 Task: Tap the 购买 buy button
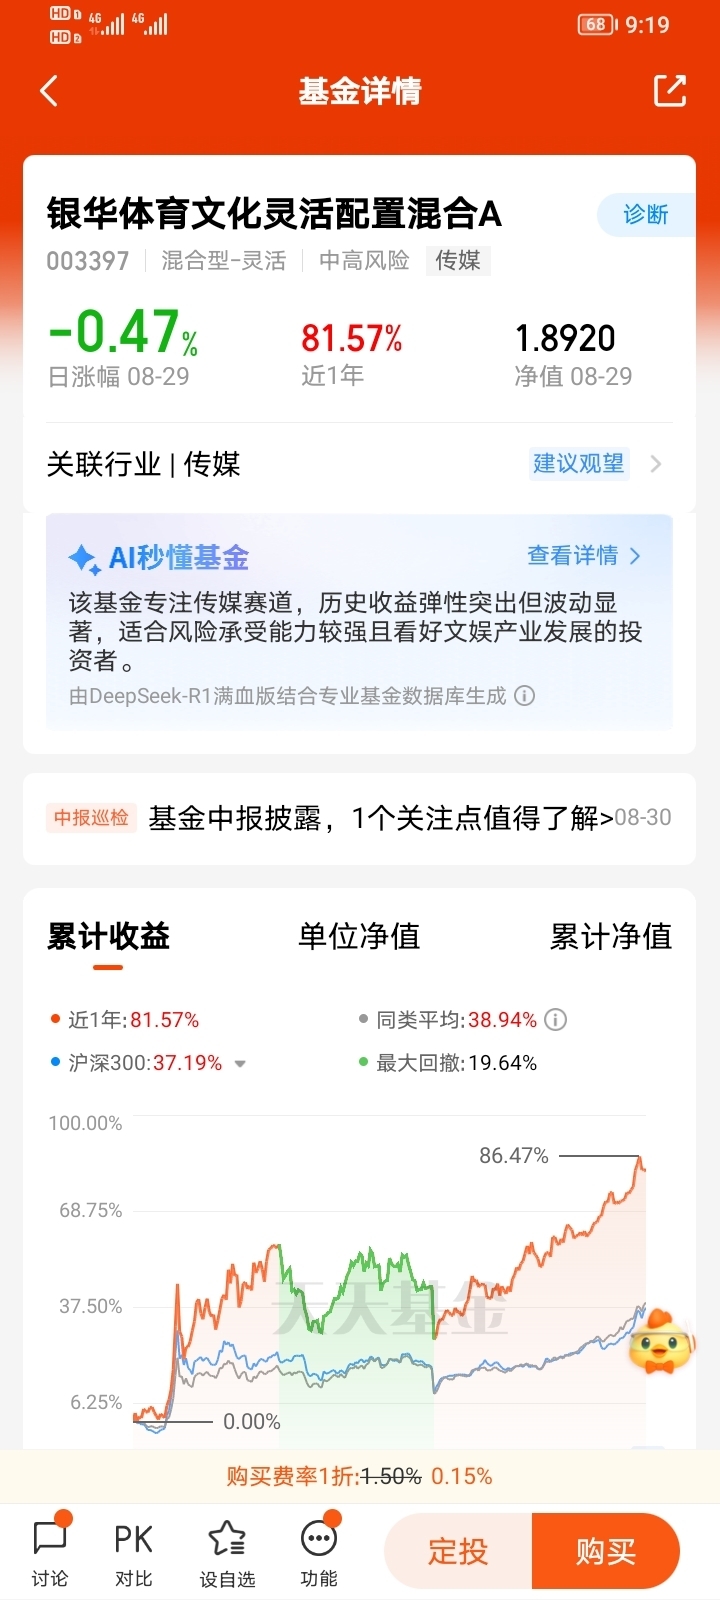click(x=606, y=1551)
